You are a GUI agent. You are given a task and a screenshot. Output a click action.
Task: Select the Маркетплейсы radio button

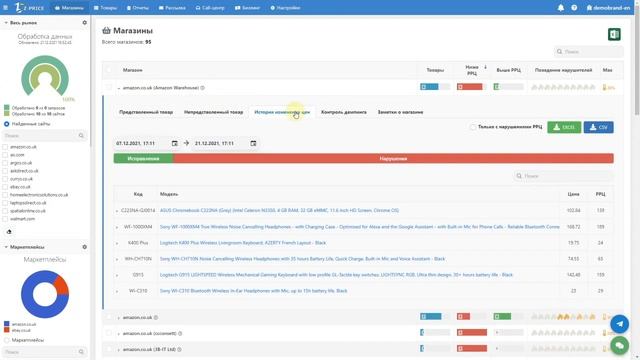pyautogui.click(x=7, y=340)
